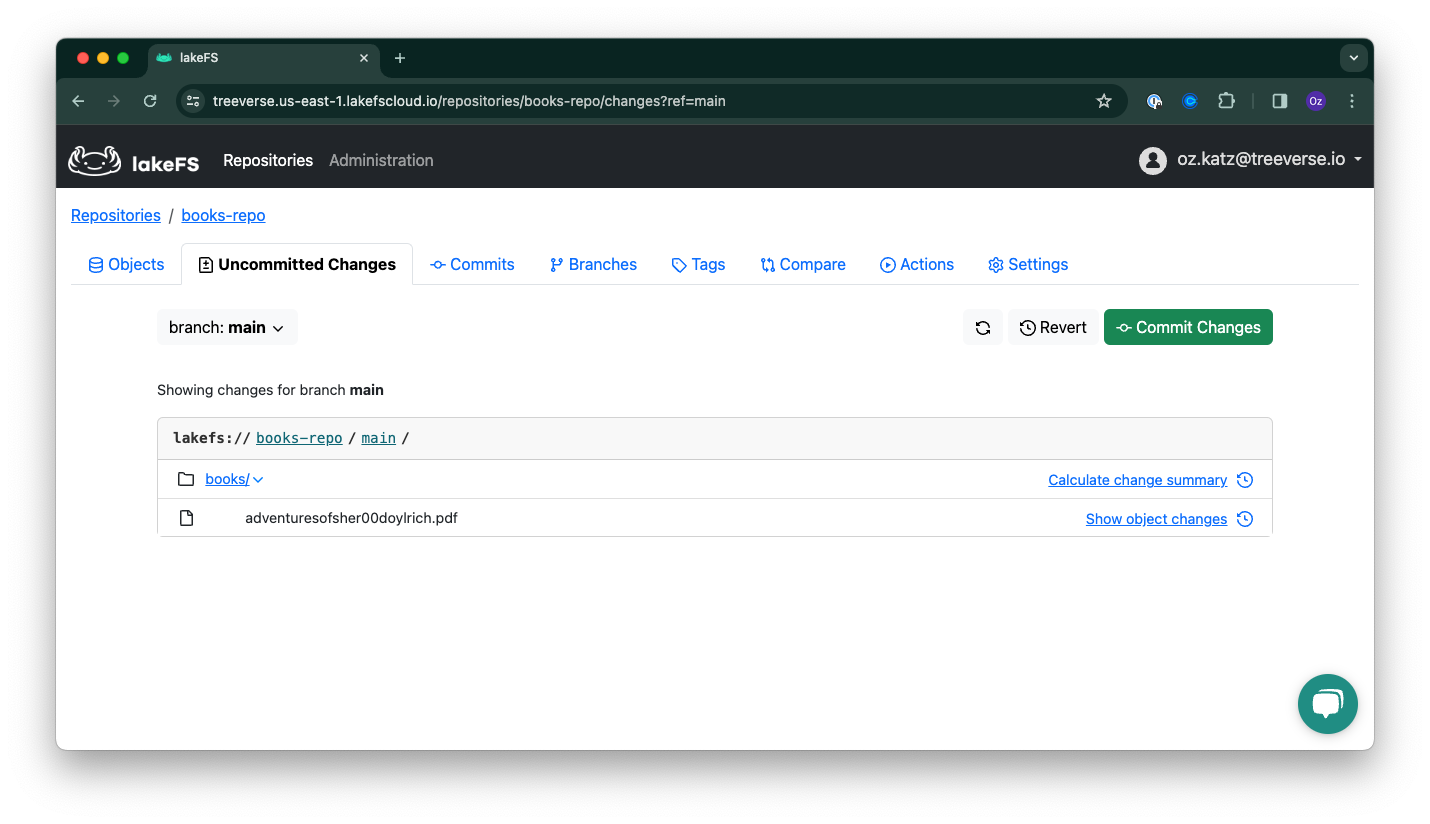Close the lakeFS browser tab
The height and width of the screenshot is (824, 1430).
point(364,58)
